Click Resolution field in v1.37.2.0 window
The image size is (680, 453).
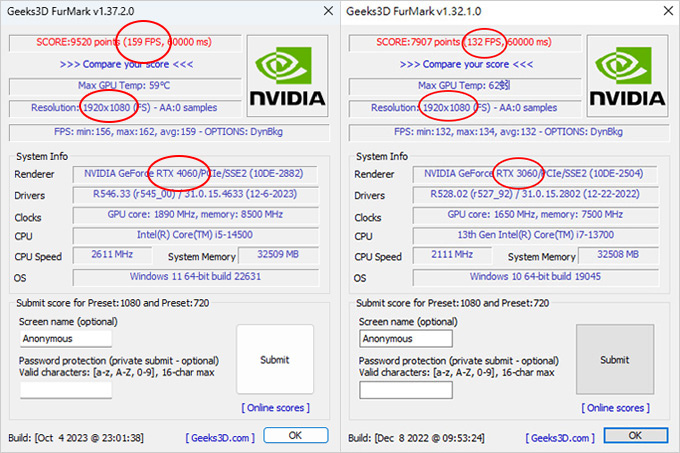(x=125, y=108)
